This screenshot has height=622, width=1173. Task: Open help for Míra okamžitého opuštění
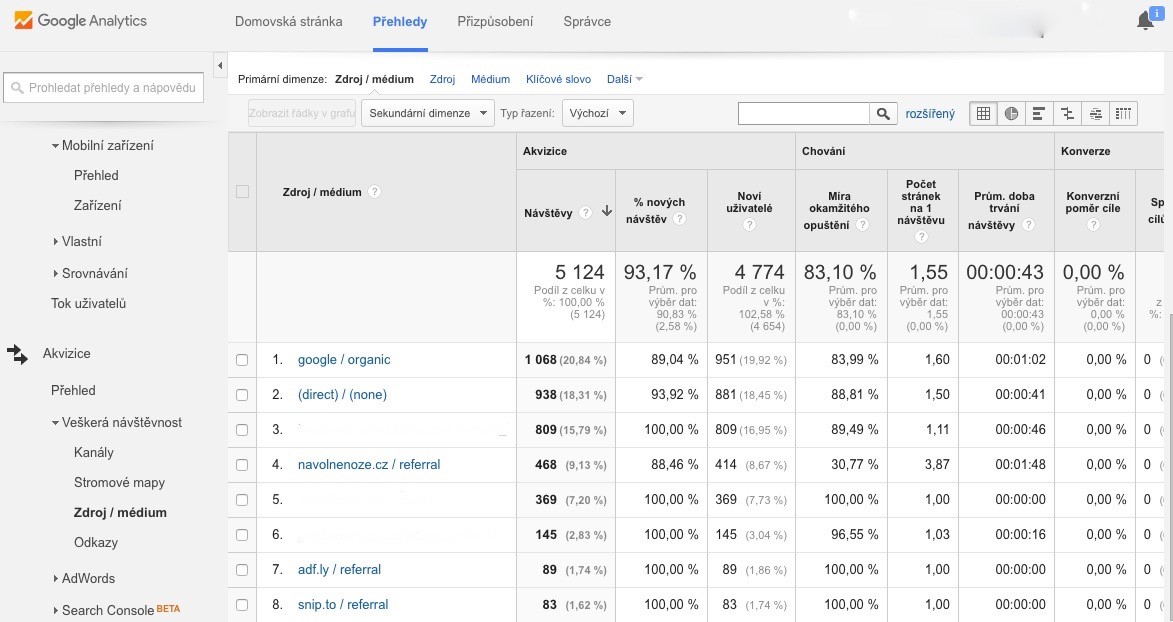click(863, 225)
